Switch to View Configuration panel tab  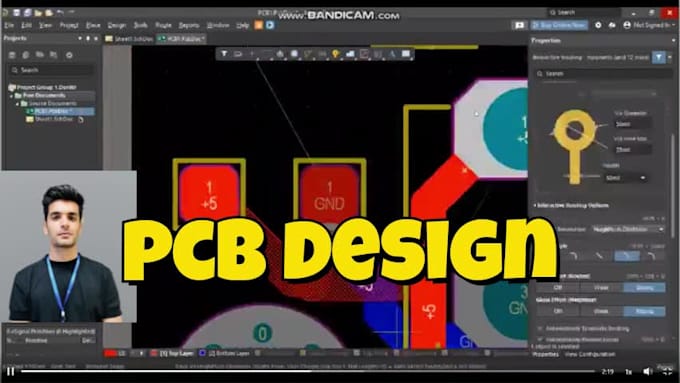point(590,354)
